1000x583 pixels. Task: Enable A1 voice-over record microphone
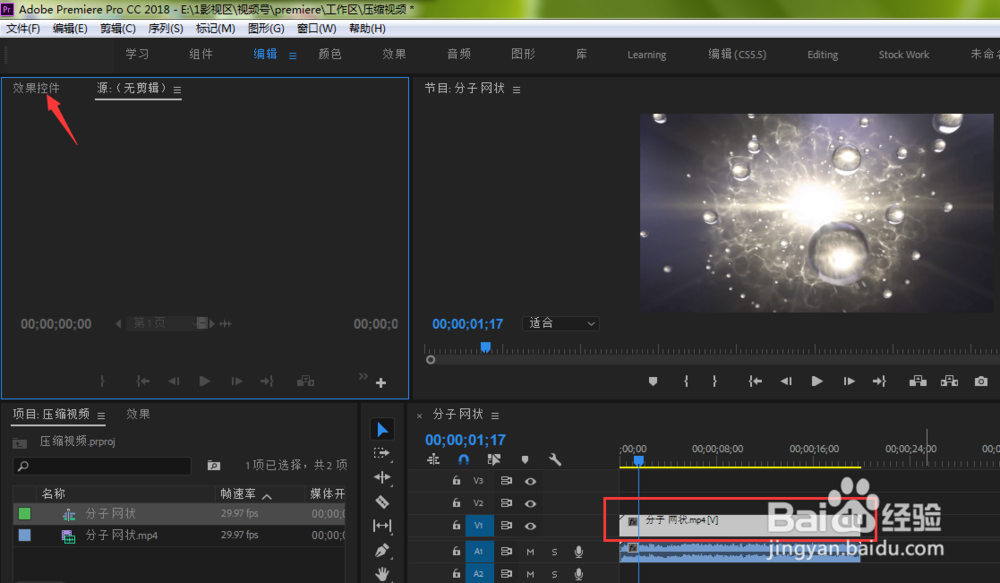coord(578,552)
